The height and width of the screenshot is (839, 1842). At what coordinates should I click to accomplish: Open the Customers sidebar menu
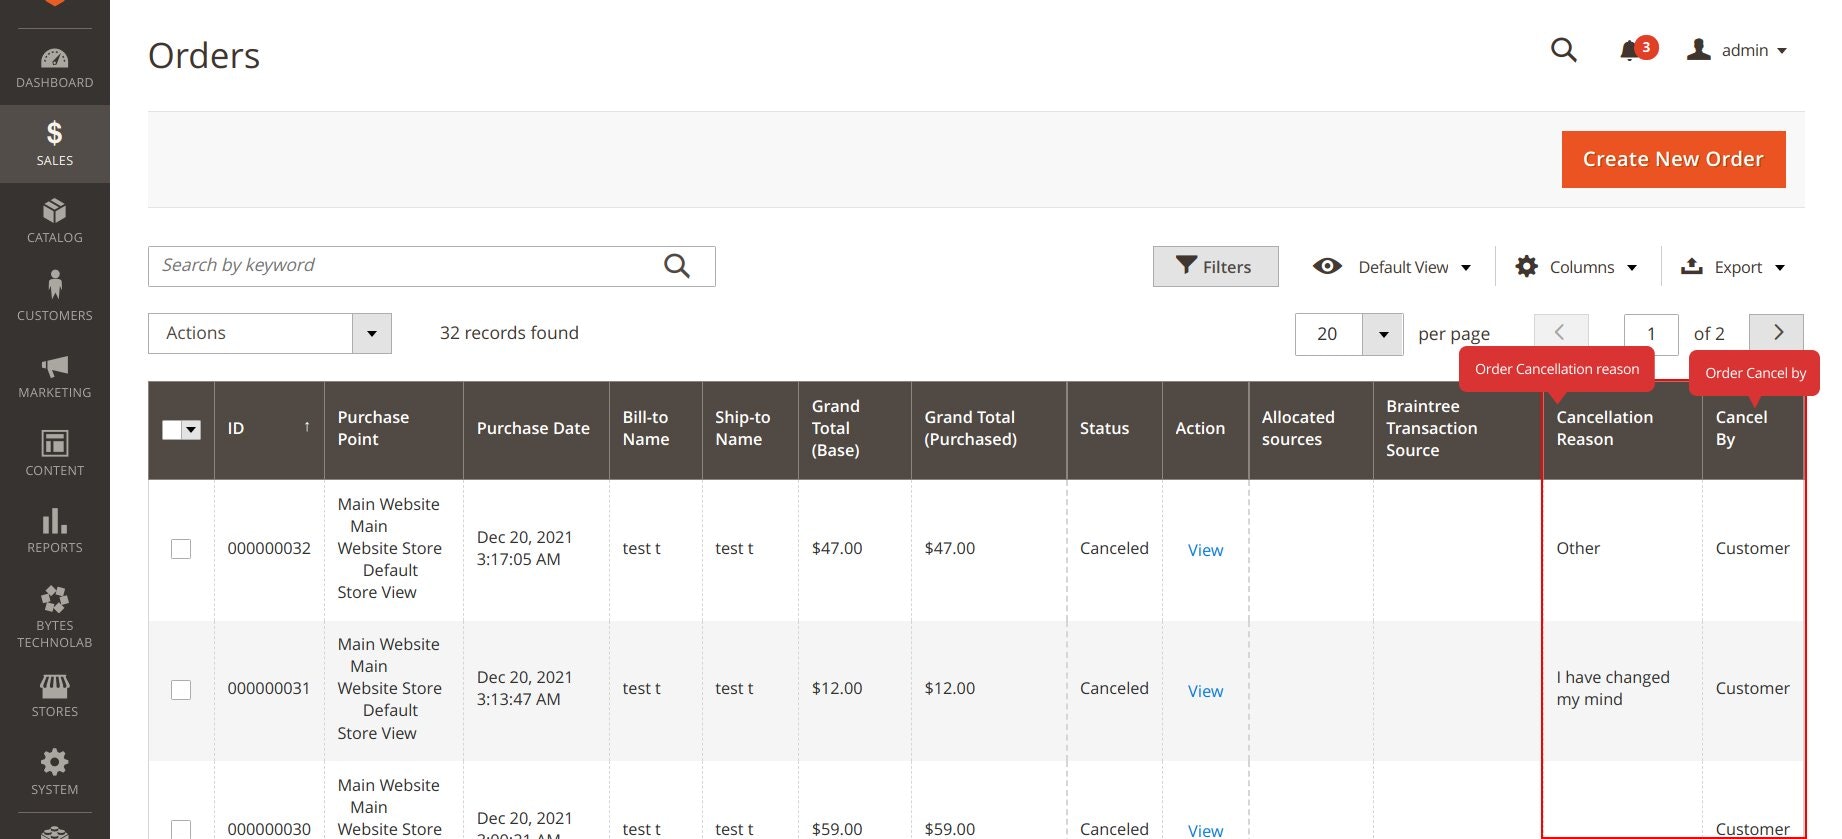pyautogui.click(x=55, y=298)
